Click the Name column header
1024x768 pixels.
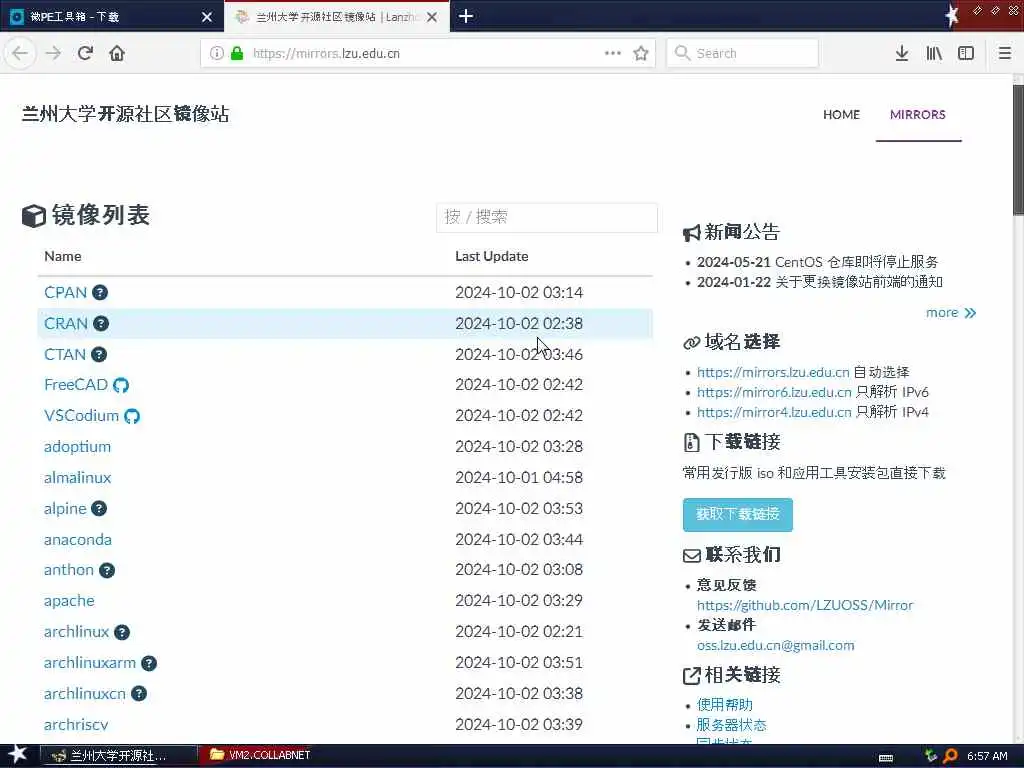(x=63, y=257)
